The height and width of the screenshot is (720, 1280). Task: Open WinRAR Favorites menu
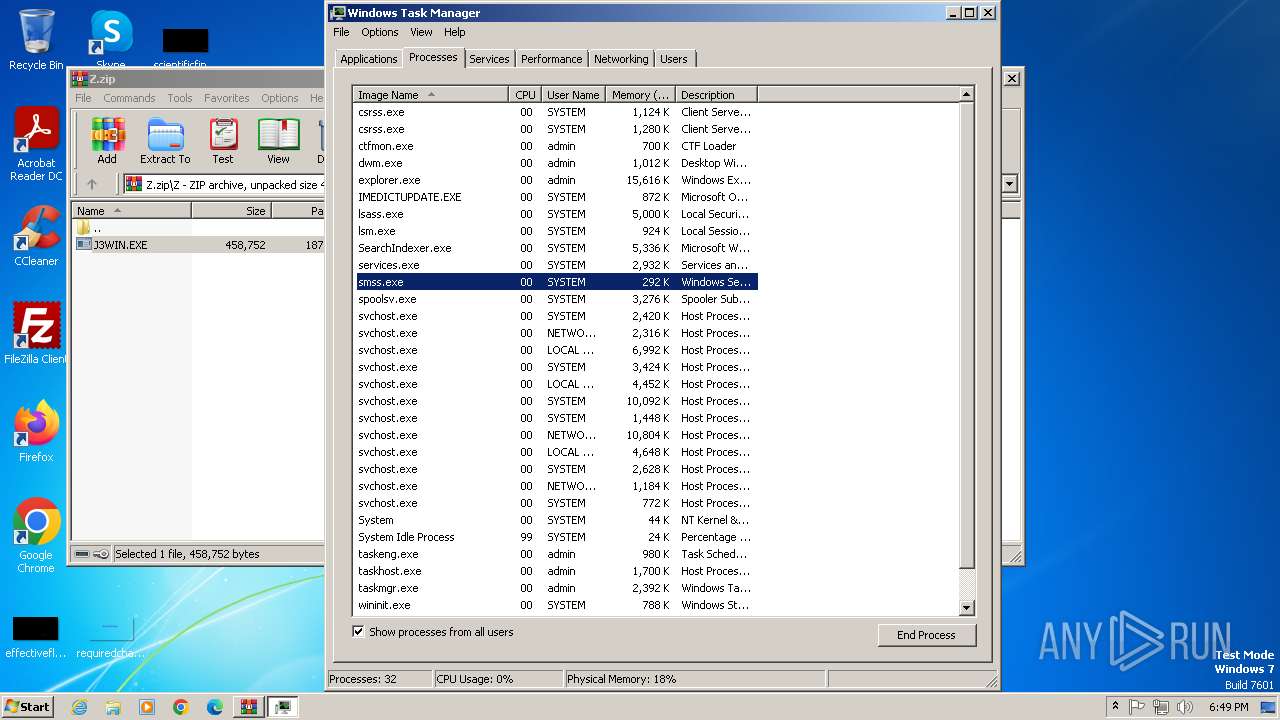tap(227, 98)
